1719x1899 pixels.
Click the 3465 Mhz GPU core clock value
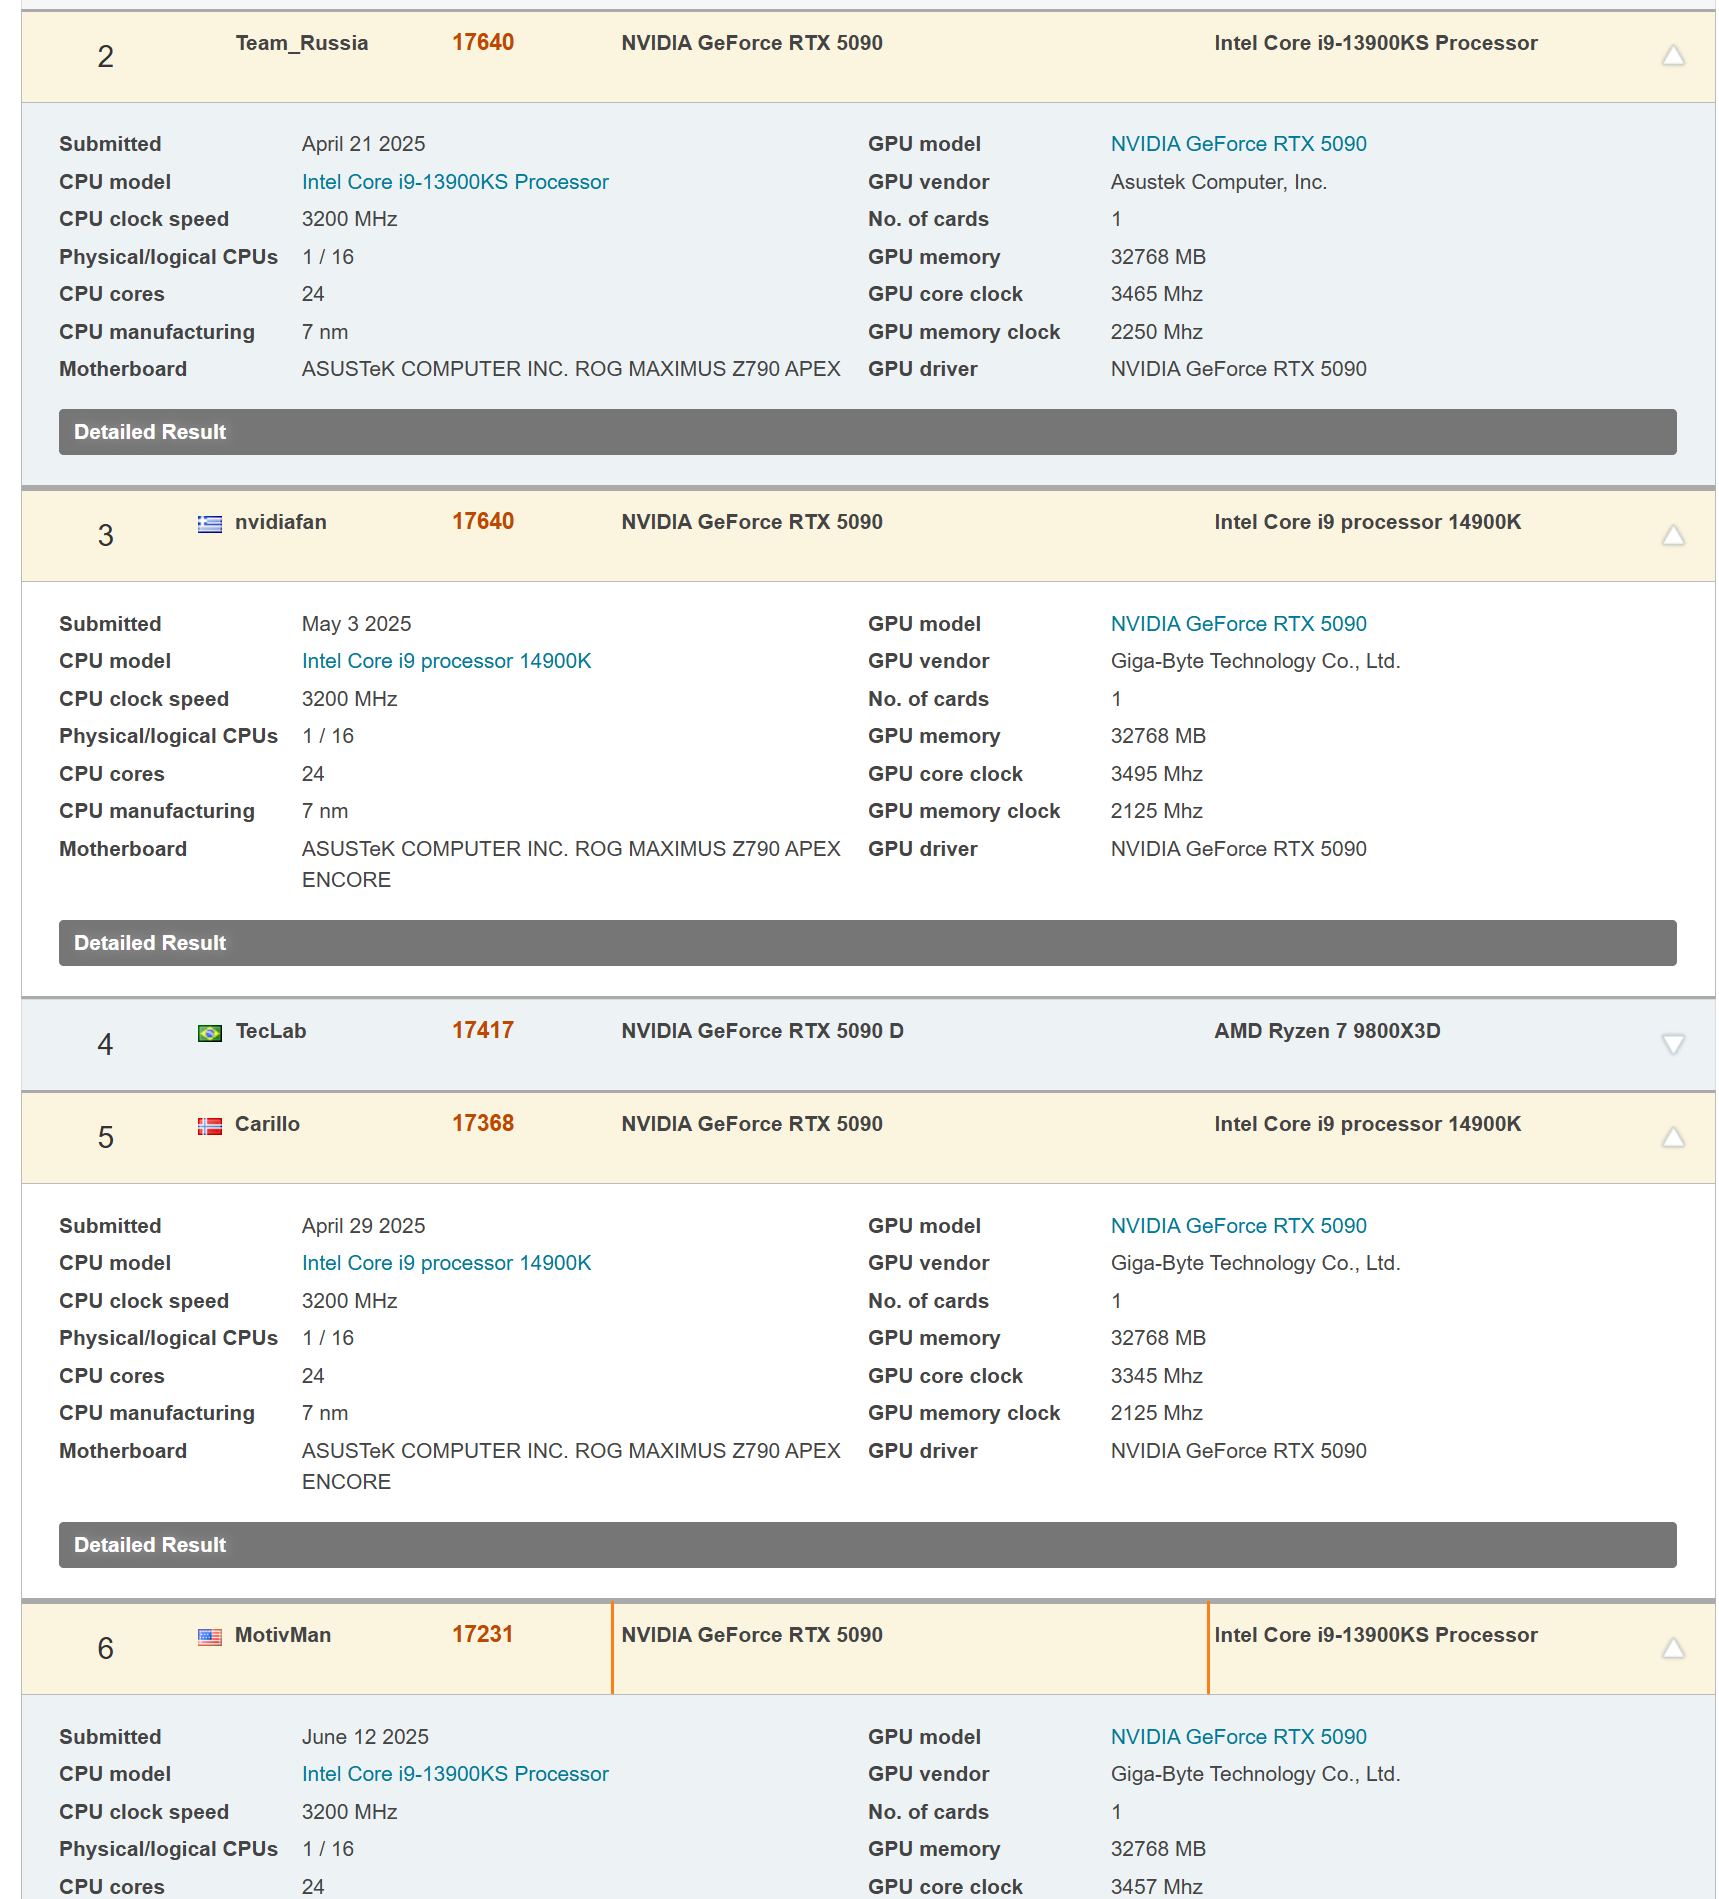(x=1157, y=294)
